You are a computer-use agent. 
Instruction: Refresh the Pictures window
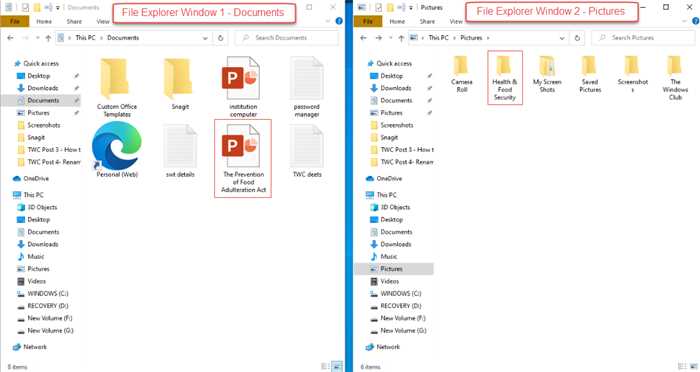tap(577, 38)
